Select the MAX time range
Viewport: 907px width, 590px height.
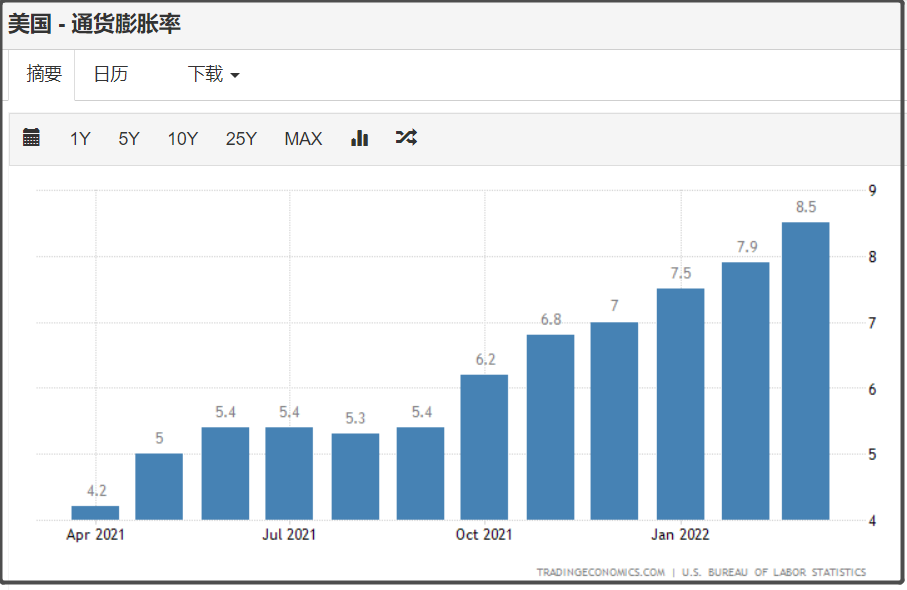click(x=303, y=139)
